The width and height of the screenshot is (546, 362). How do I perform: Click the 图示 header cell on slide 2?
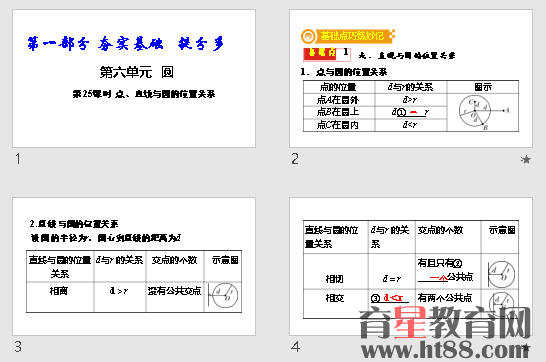pos(483,87)
